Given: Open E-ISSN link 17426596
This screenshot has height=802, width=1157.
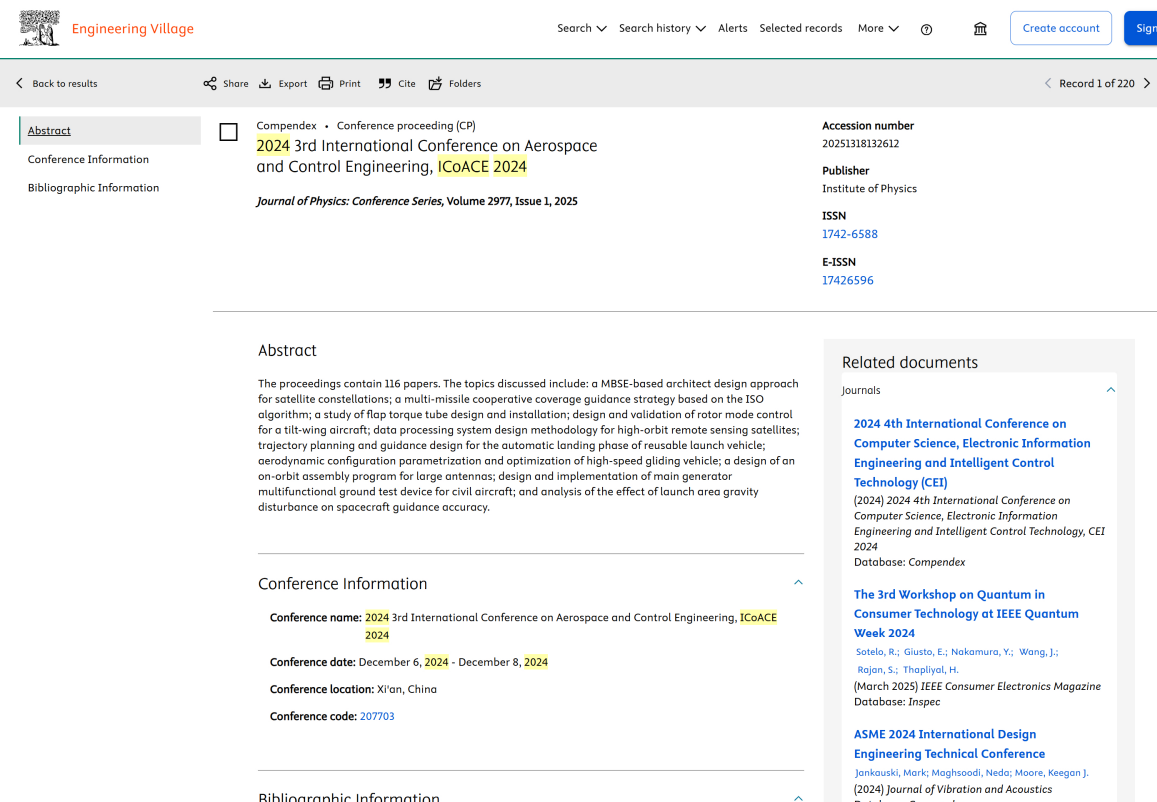Looking at the screenshot, I should [x=848, y=280].
